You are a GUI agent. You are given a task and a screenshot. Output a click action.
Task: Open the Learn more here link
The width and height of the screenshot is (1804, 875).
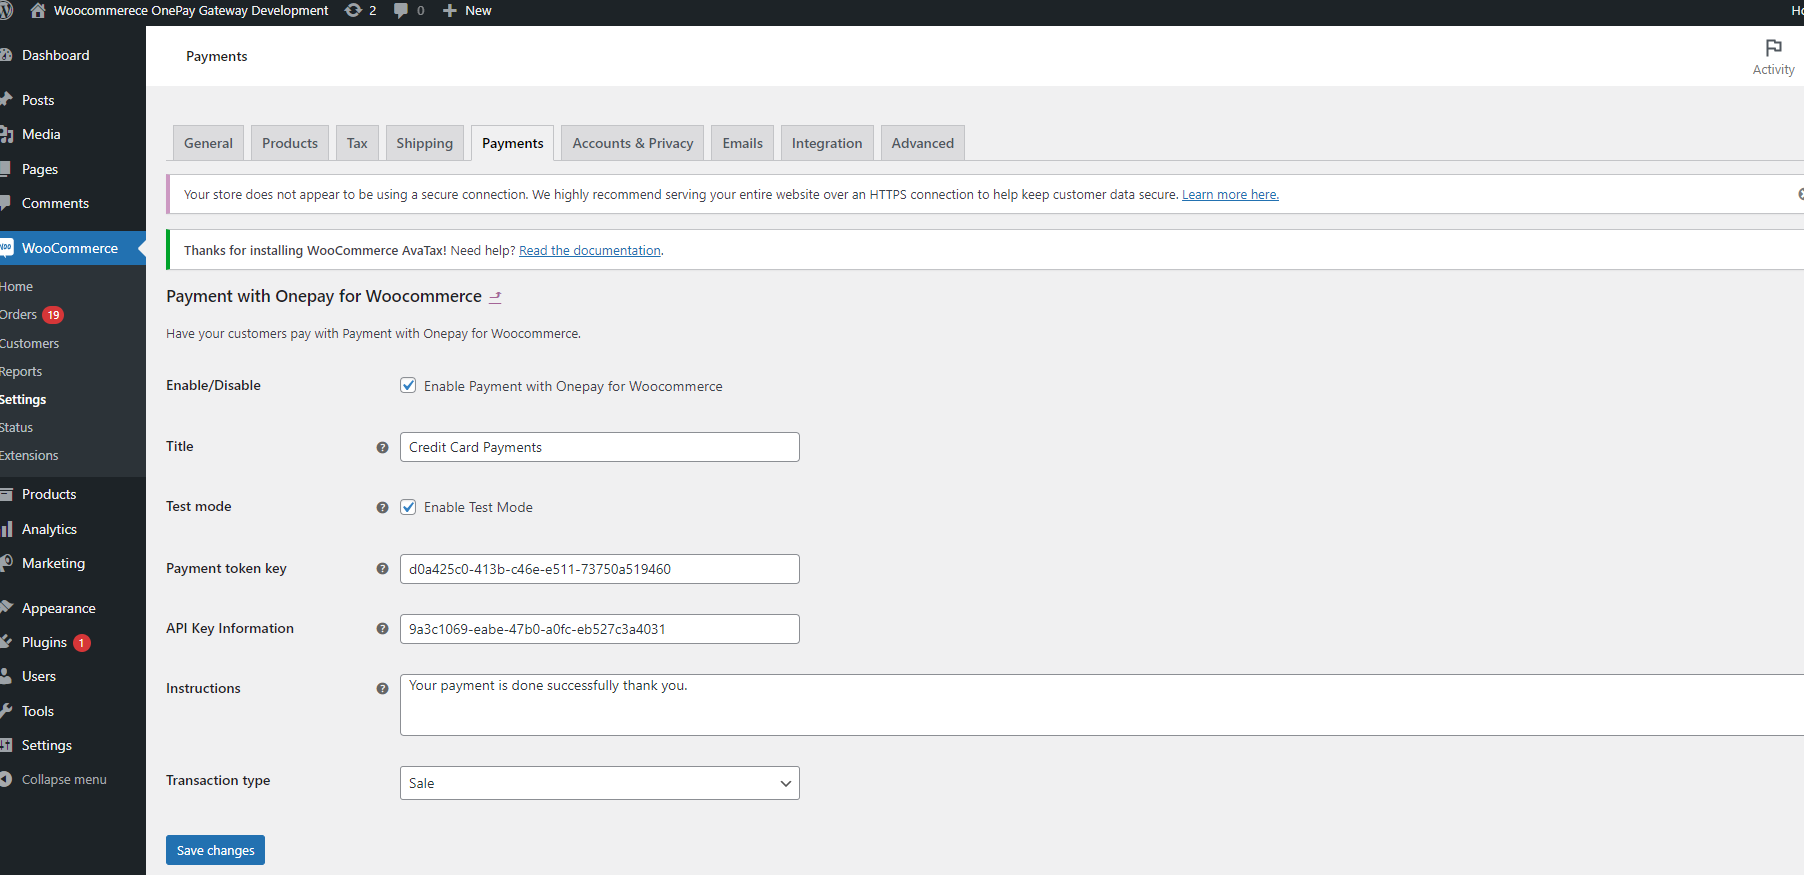coord(1230,195)
